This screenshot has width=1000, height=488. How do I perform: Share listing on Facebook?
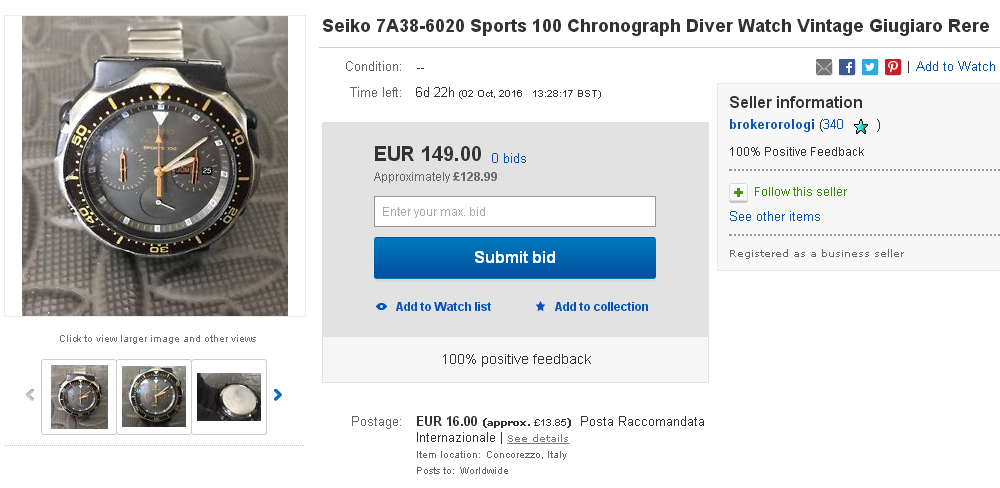[847, 67]
